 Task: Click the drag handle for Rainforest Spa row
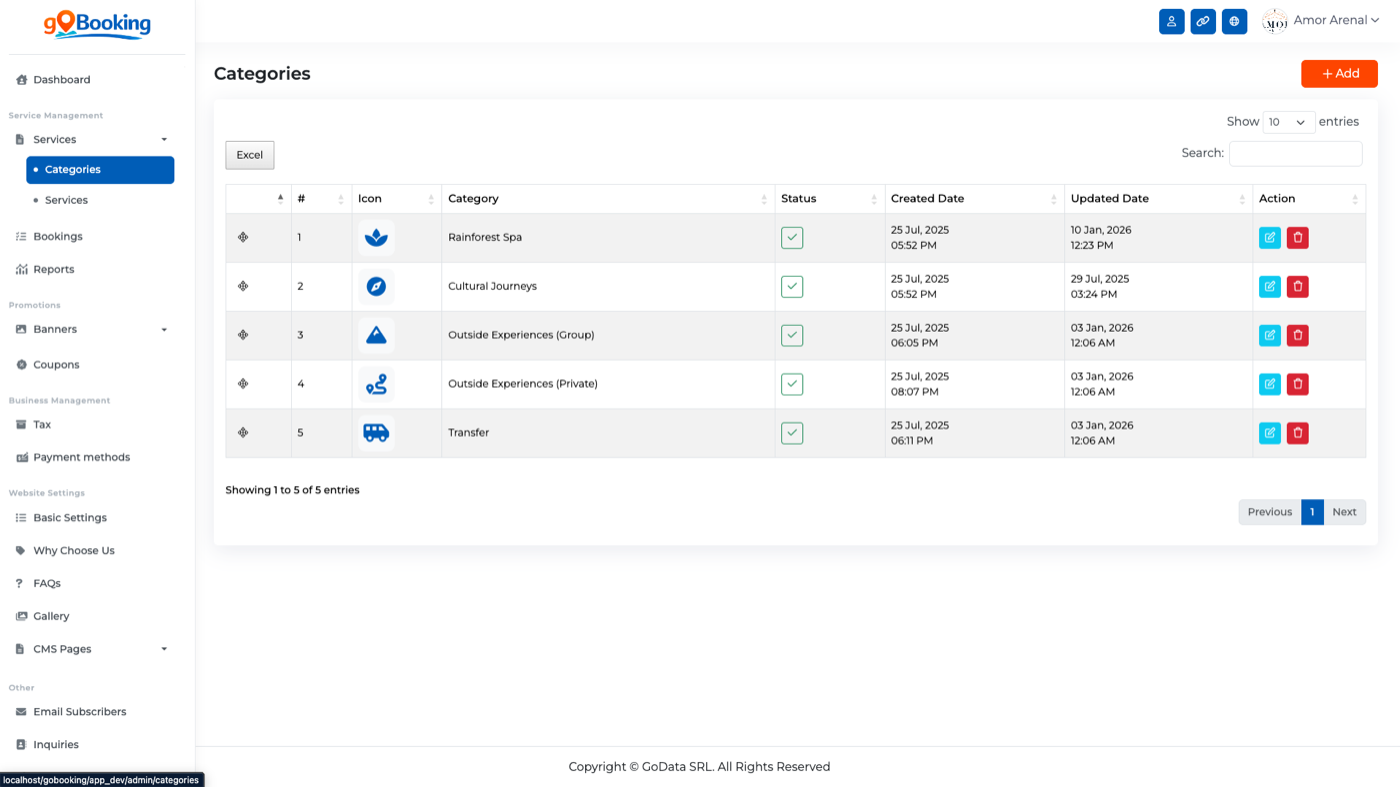[x=243, y=238]
